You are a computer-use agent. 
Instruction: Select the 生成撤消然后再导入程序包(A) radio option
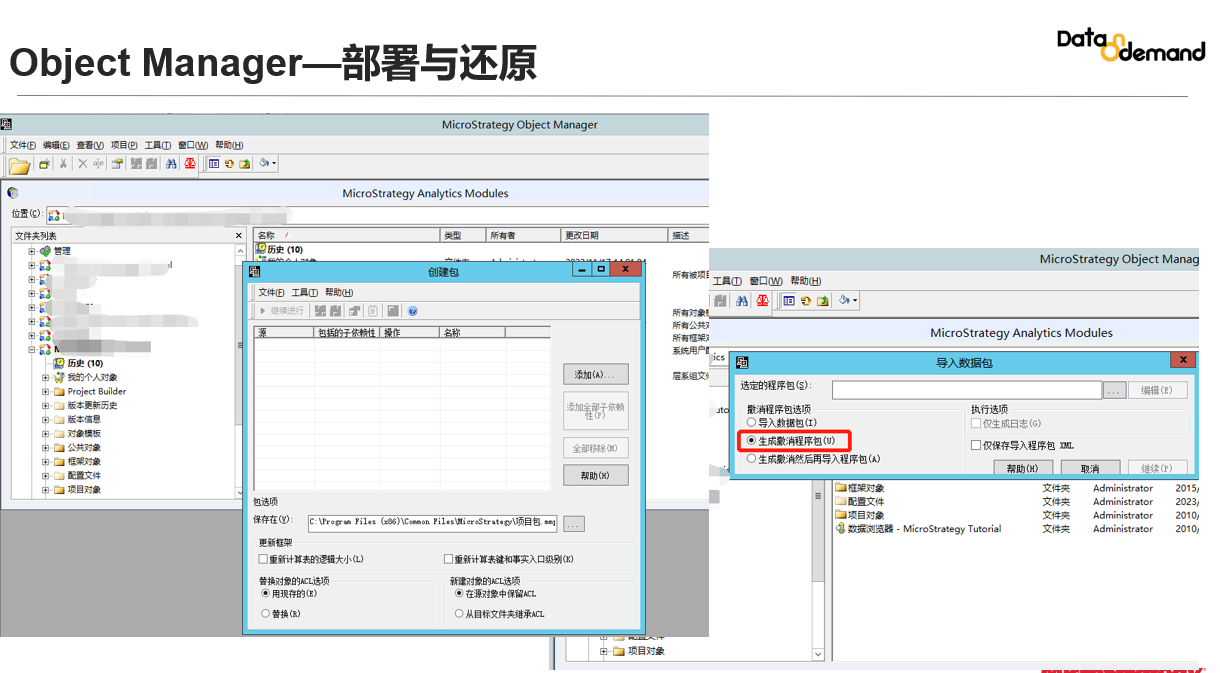[752, 459]
